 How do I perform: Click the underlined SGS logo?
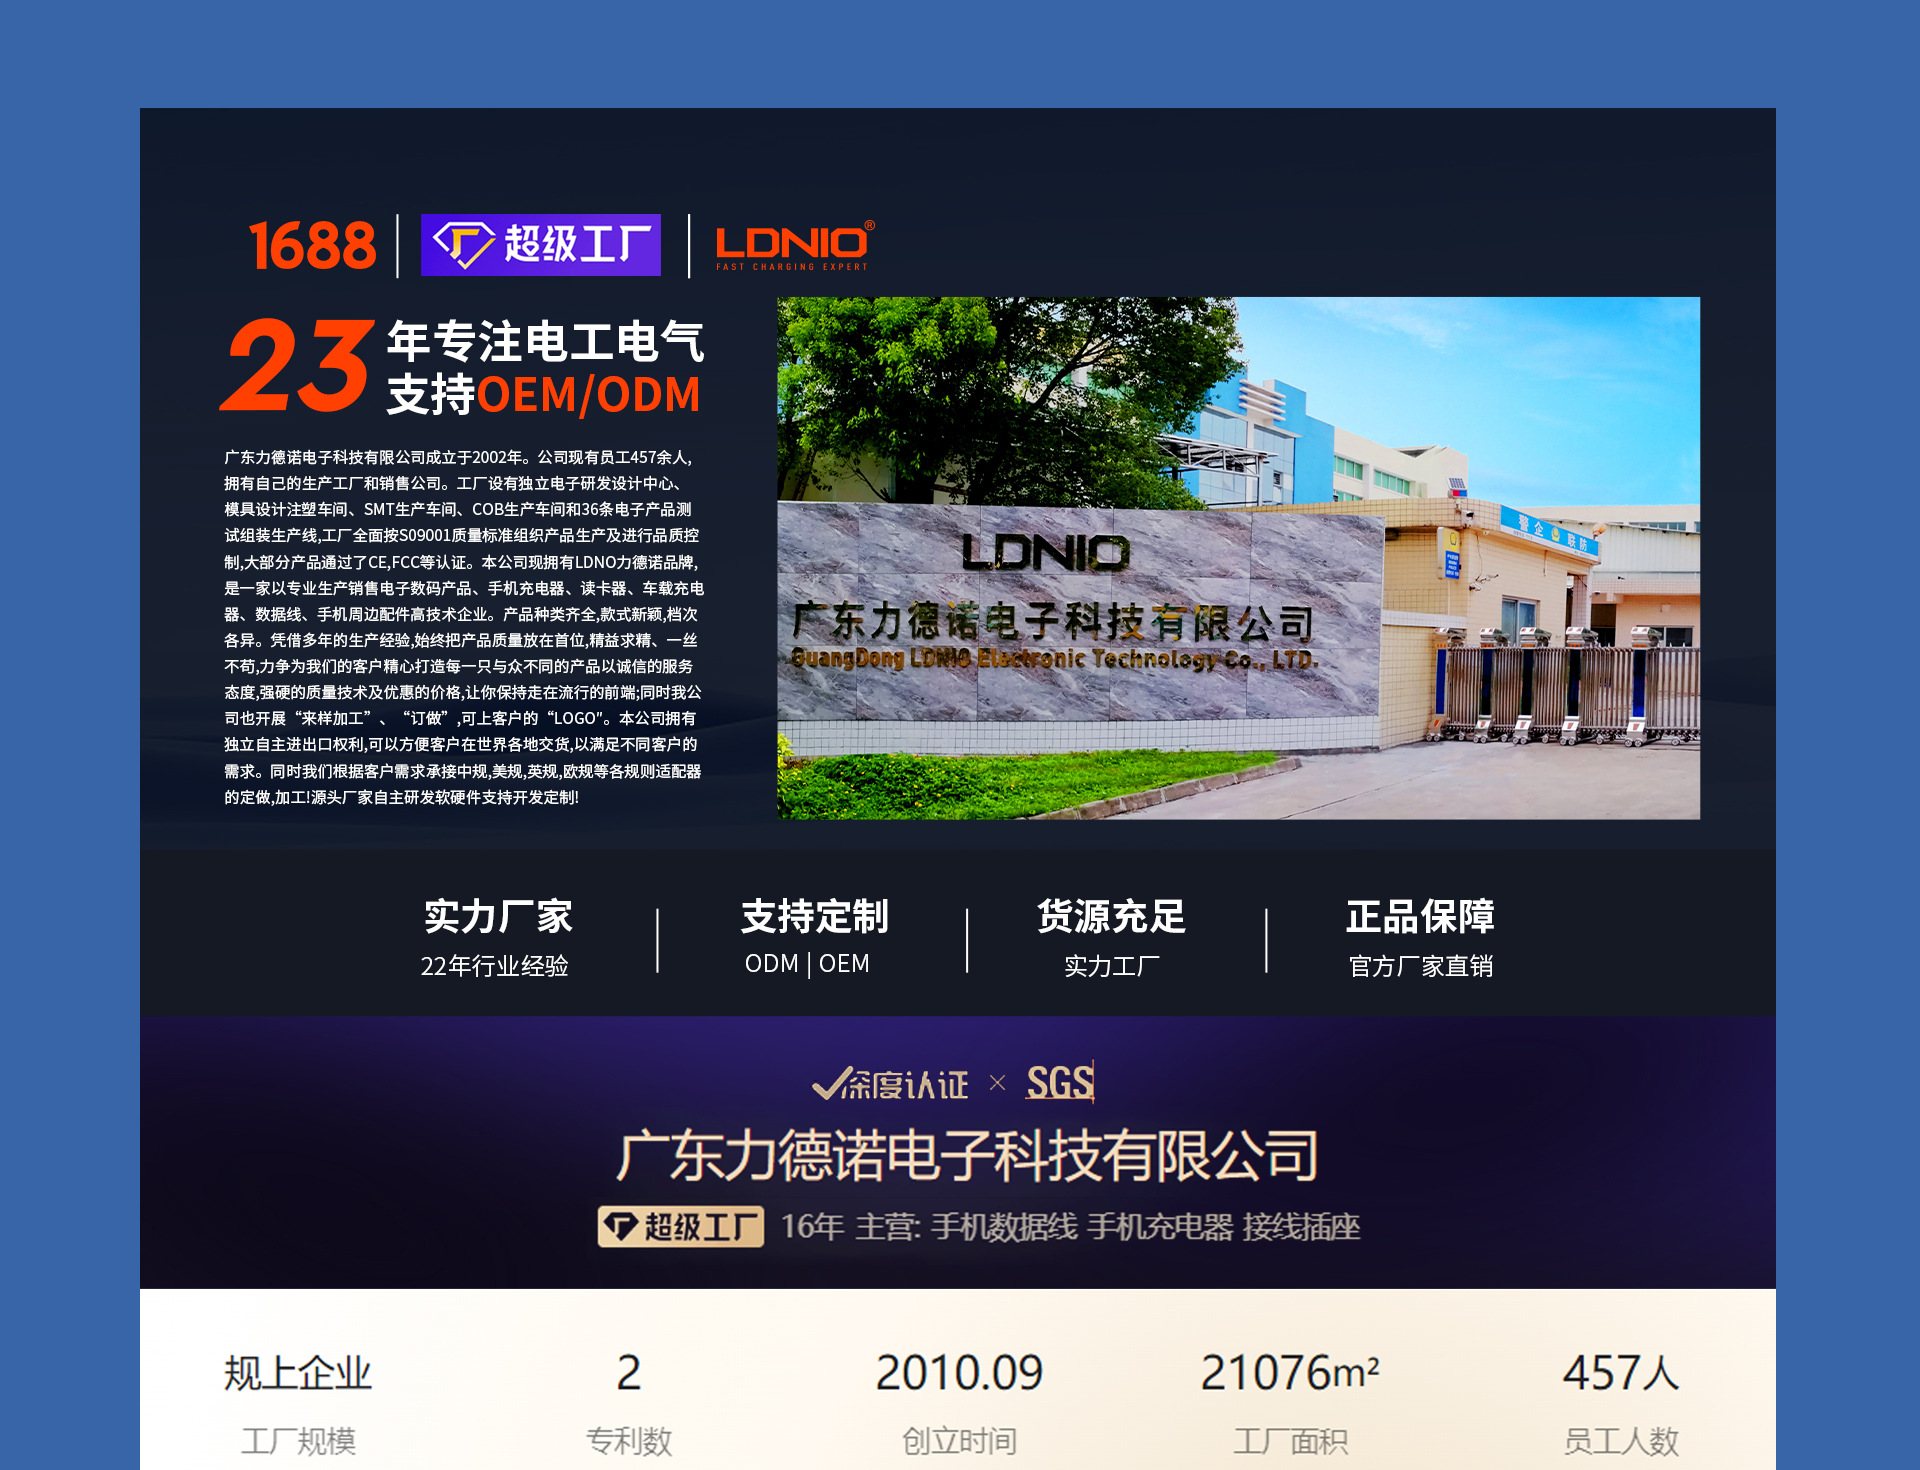coord(1060,1083)
